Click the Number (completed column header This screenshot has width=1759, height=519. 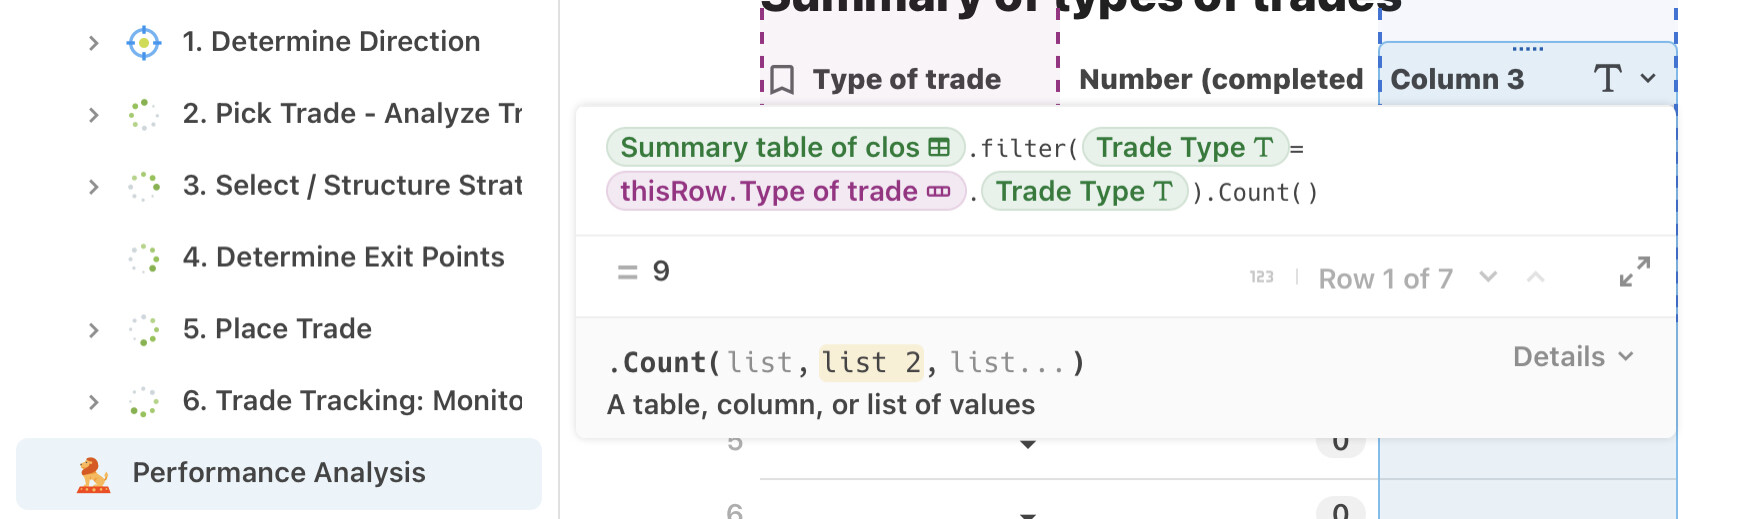pyautogui.click(x=1221, y=80)
